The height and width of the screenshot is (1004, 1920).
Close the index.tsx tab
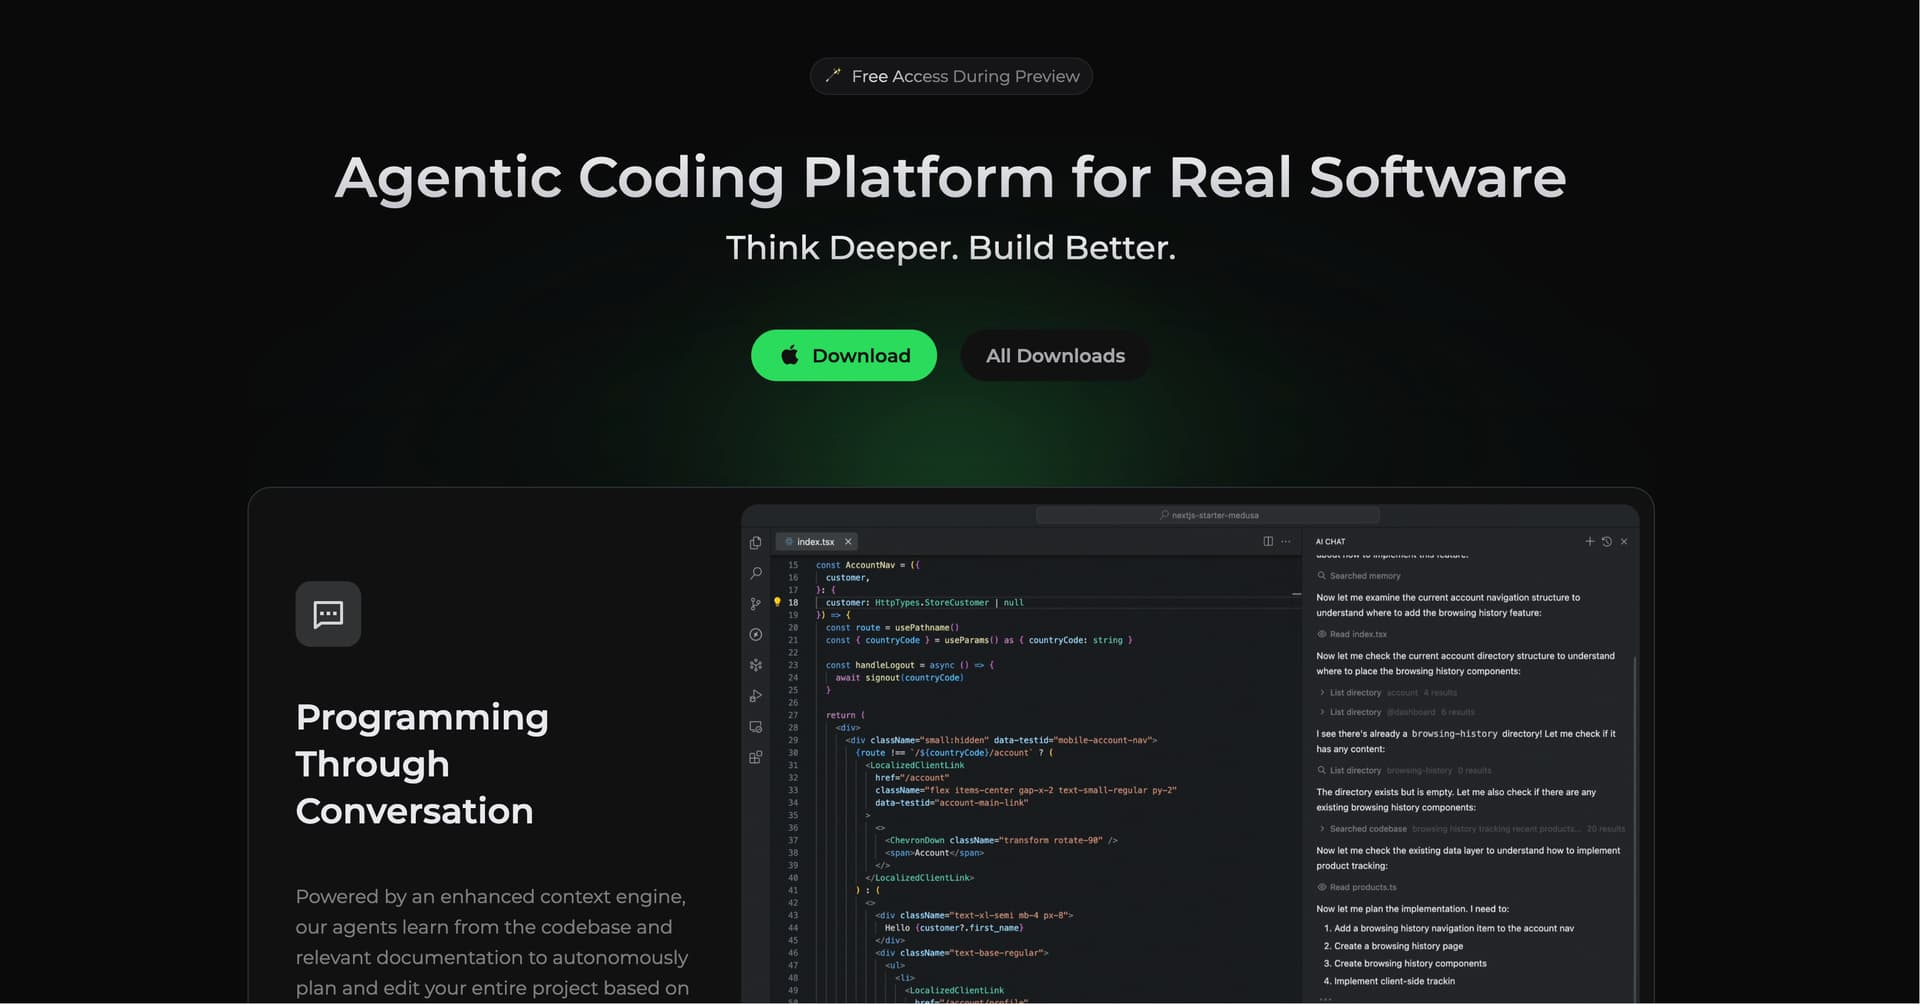tap(848, 541)
